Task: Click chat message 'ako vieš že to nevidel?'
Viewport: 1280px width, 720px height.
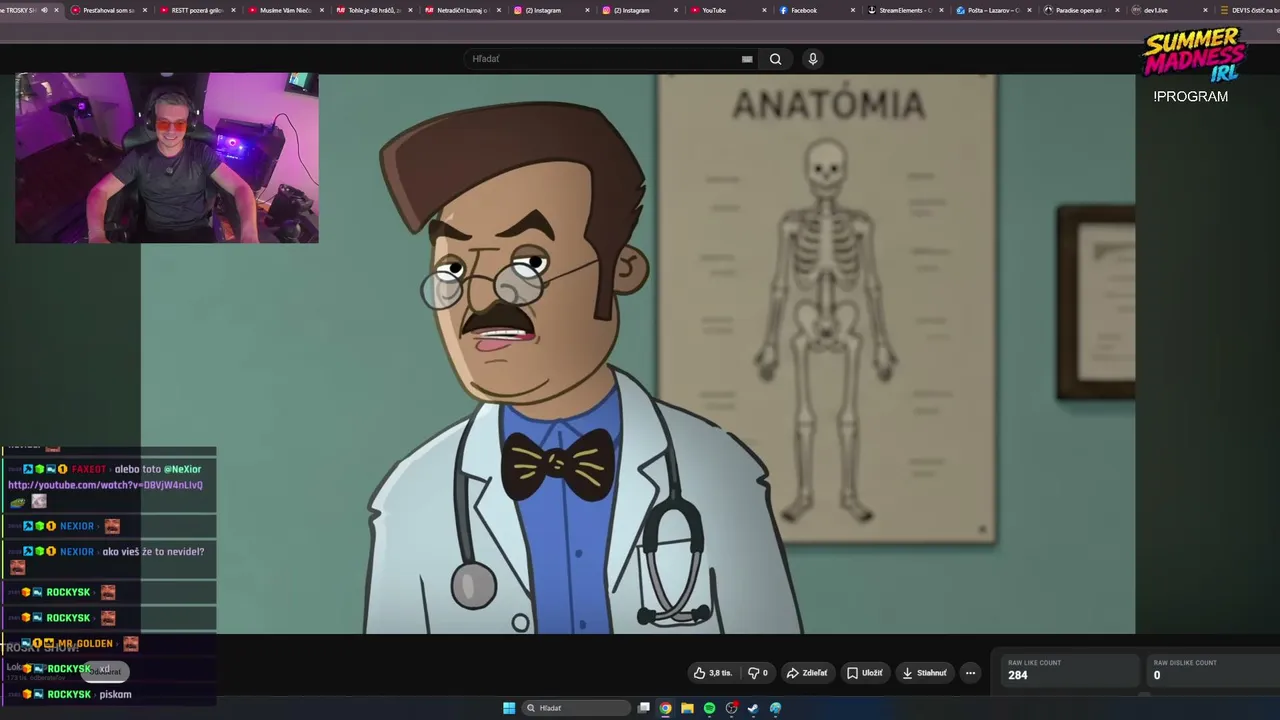Action: pyautogui.click(x=153, y=552)
